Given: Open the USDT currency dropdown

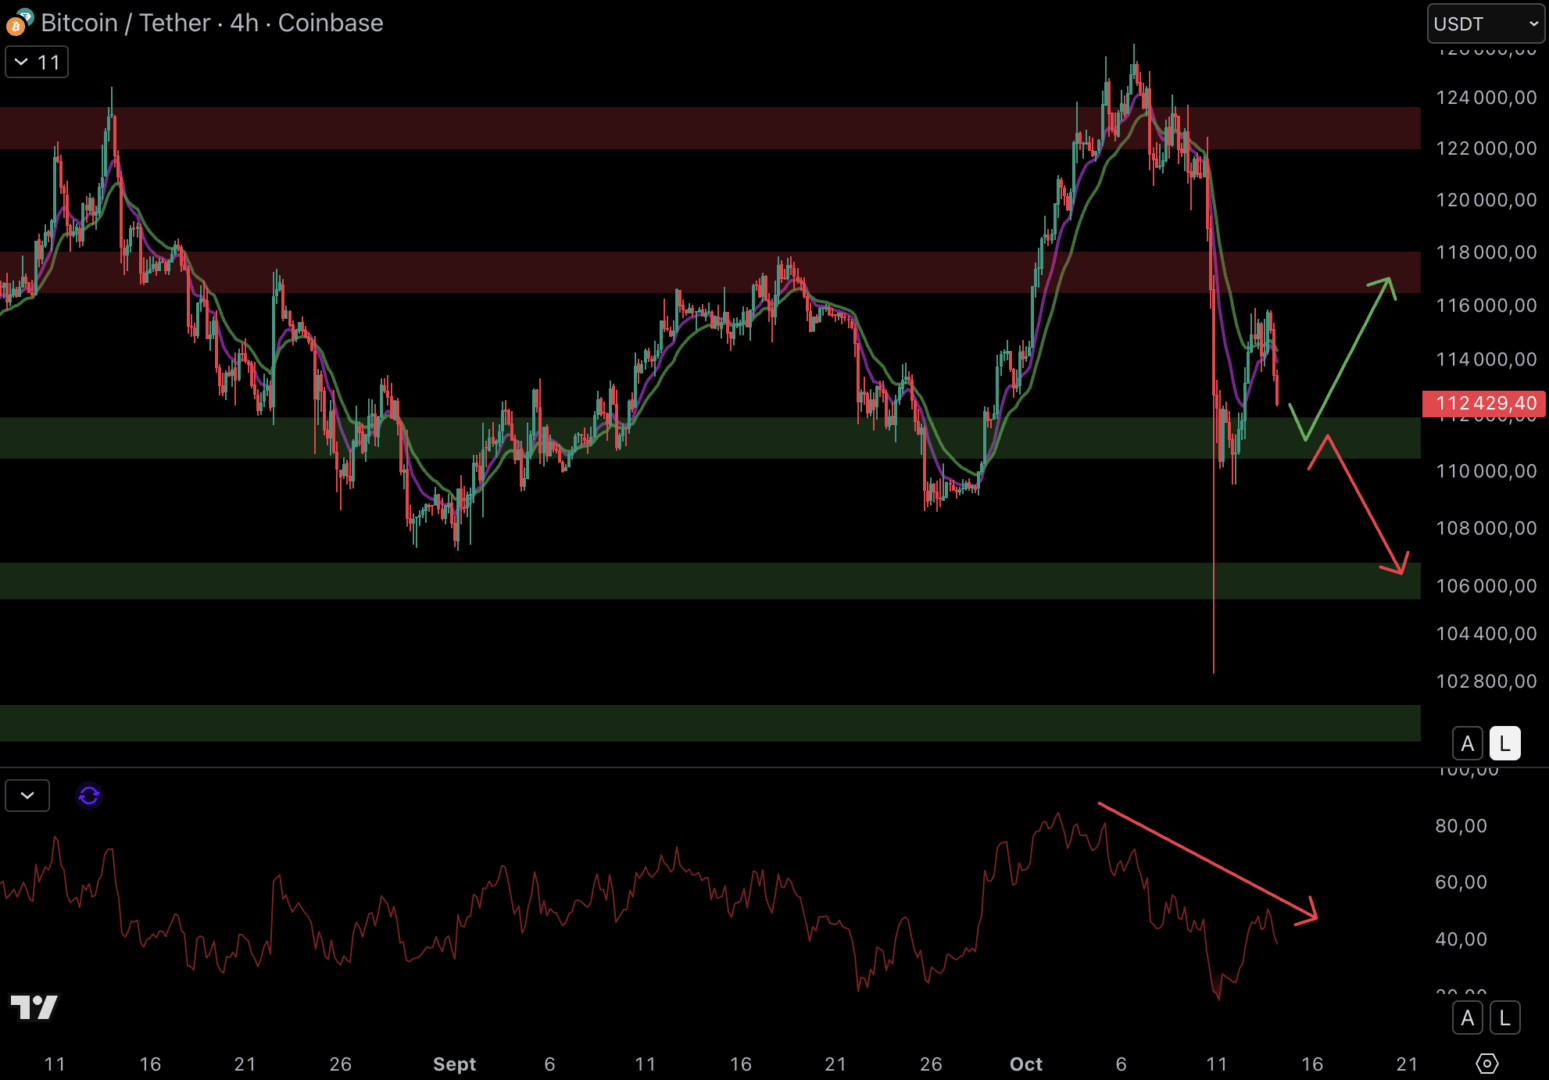Looking at the screenshot, I should click(x=1485, y=24).
